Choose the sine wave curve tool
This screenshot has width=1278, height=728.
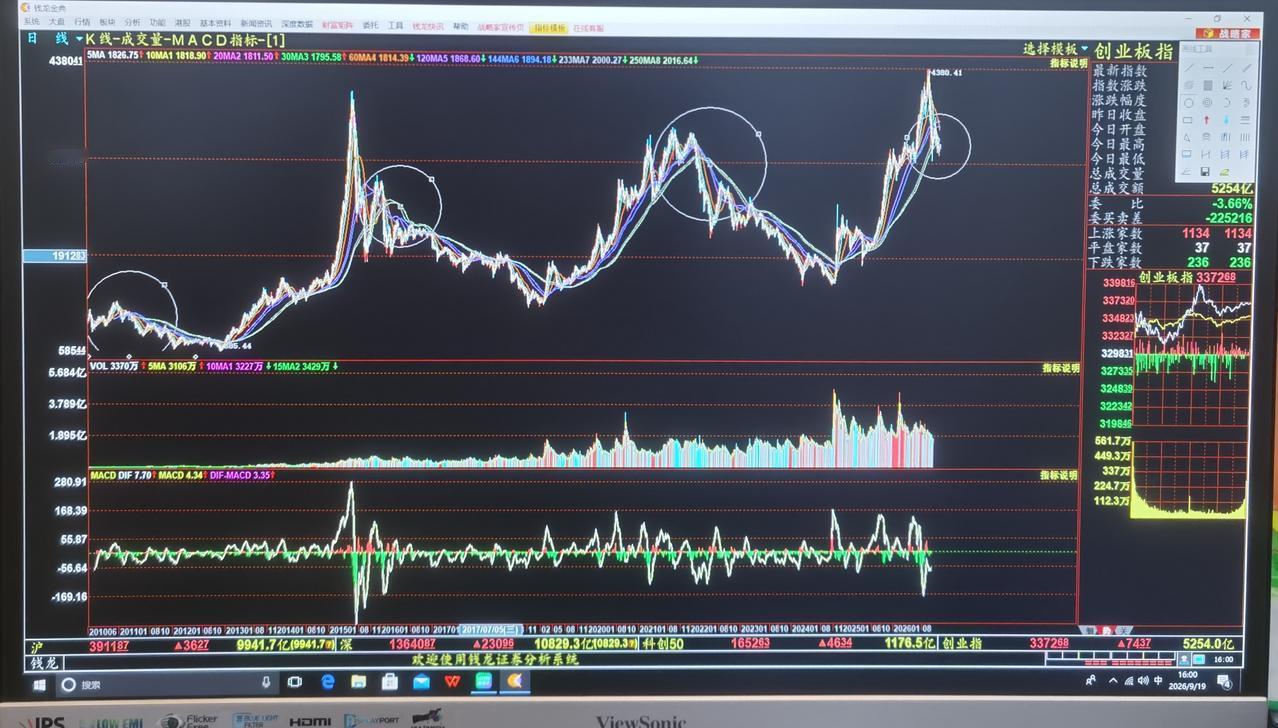pyautogui.click(x=1246, y=85)
